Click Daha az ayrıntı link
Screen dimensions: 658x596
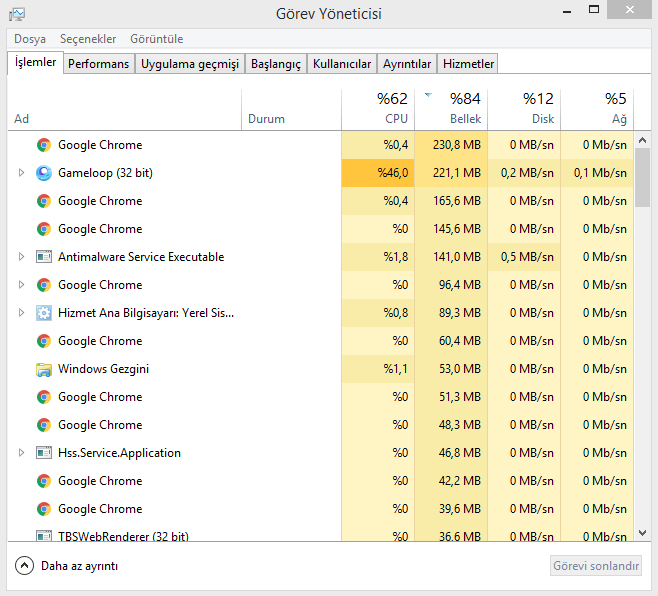tap(79, 566)
